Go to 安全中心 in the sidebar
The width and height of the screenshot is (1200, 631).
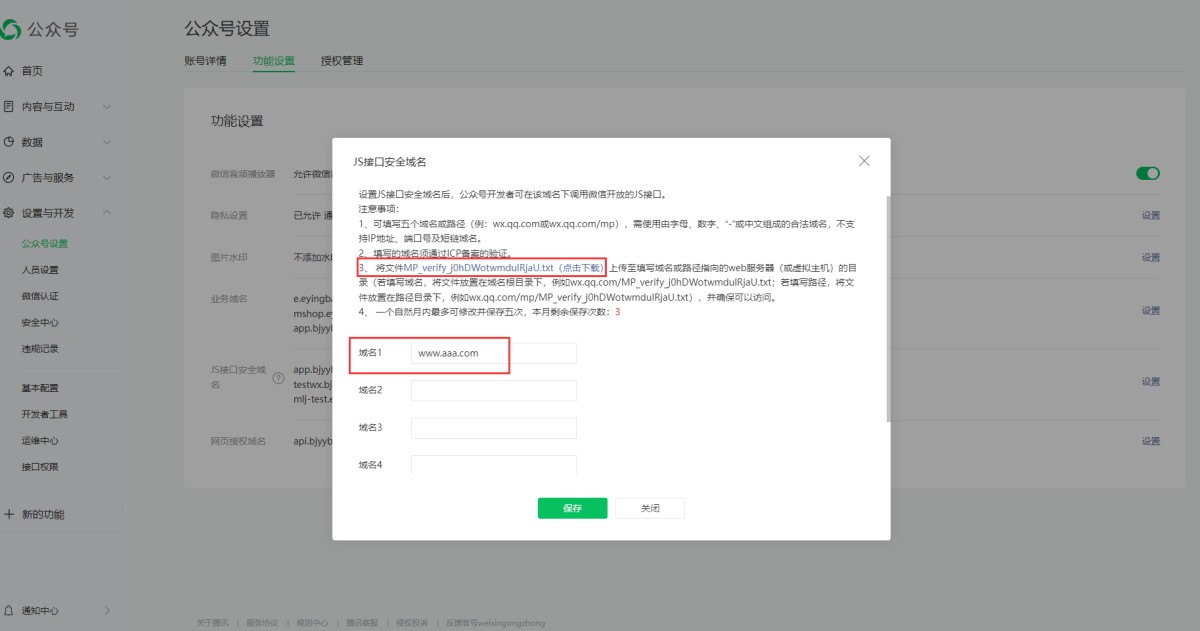point(40,323)
